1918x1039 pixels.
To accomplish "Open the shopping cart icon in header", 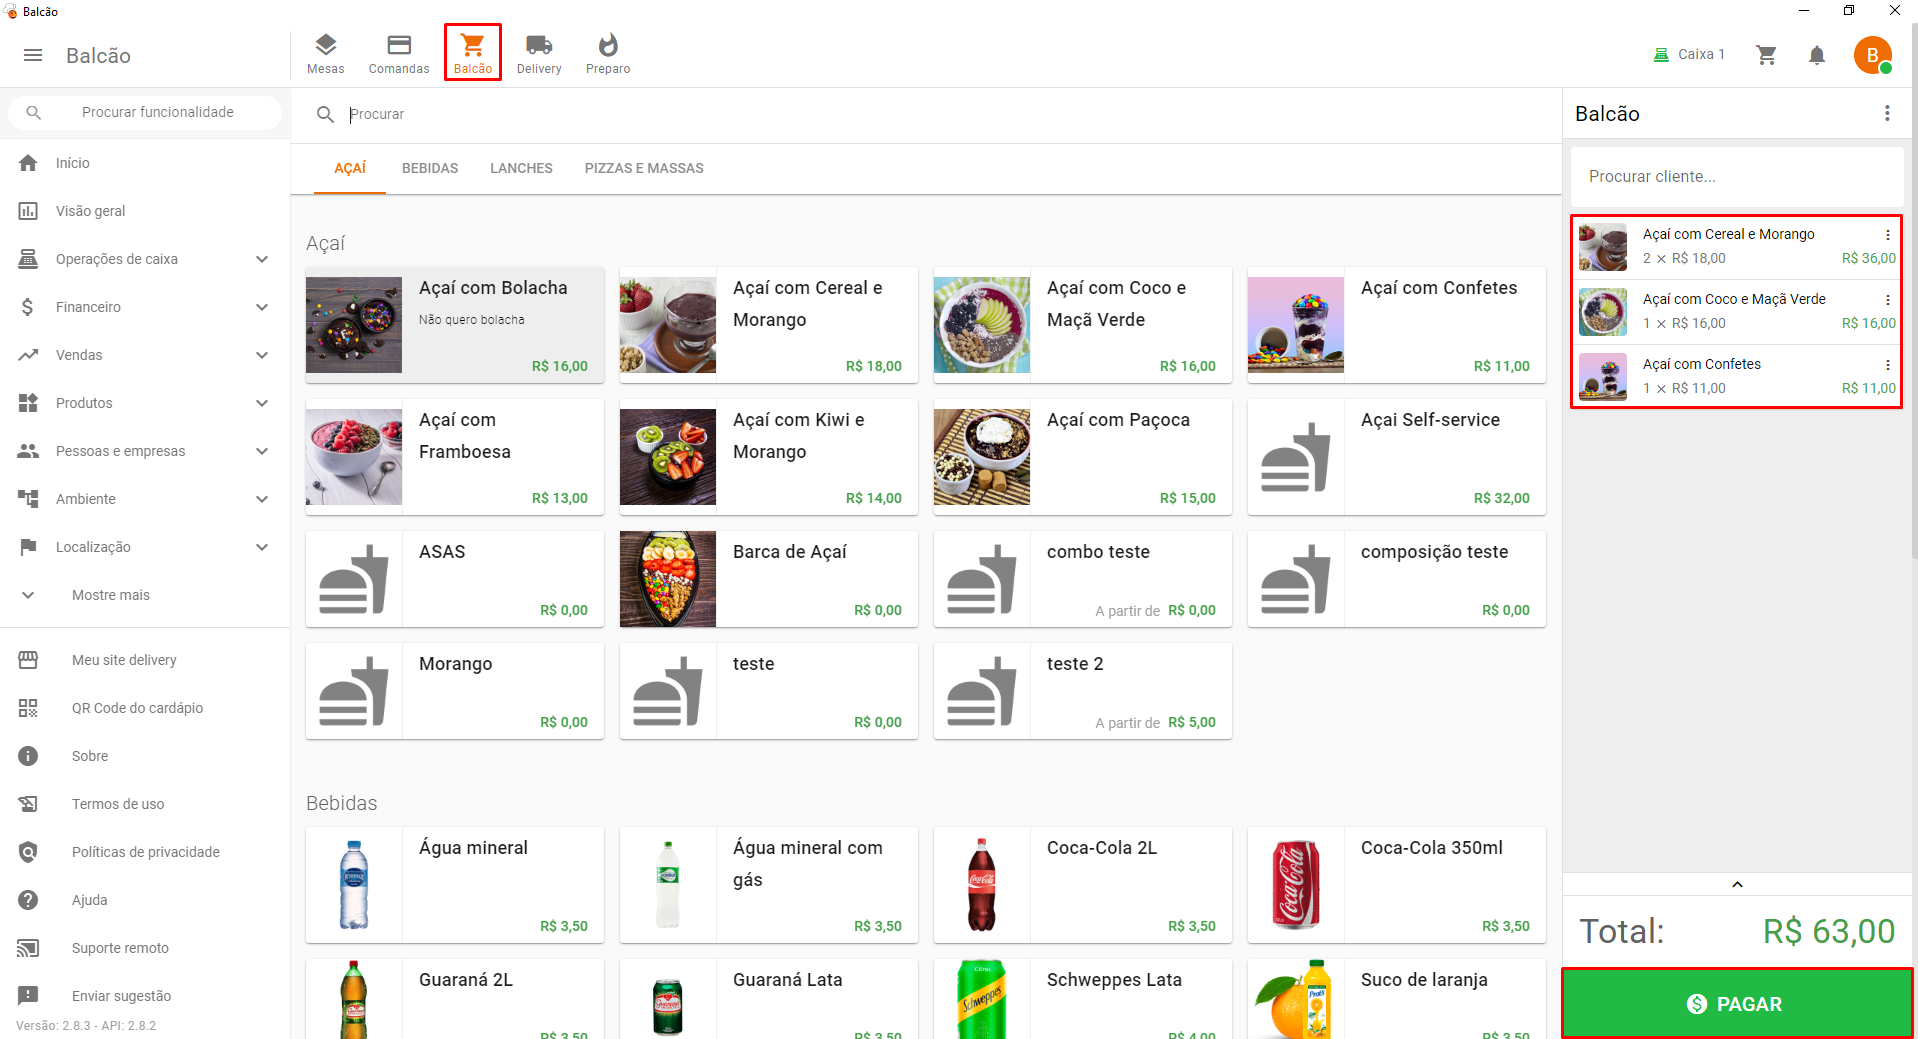I will [1766, 55].
